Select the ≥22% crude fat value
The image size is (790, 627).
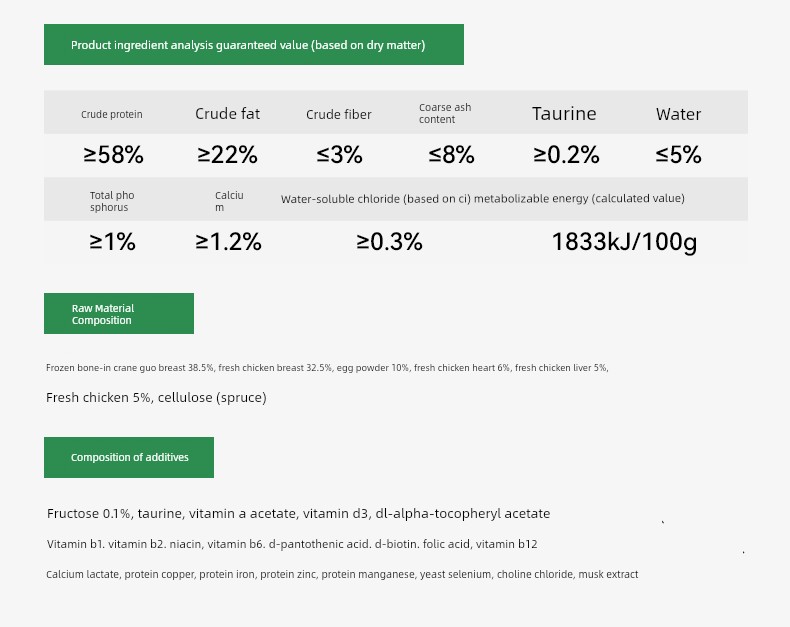click(227, 155)
